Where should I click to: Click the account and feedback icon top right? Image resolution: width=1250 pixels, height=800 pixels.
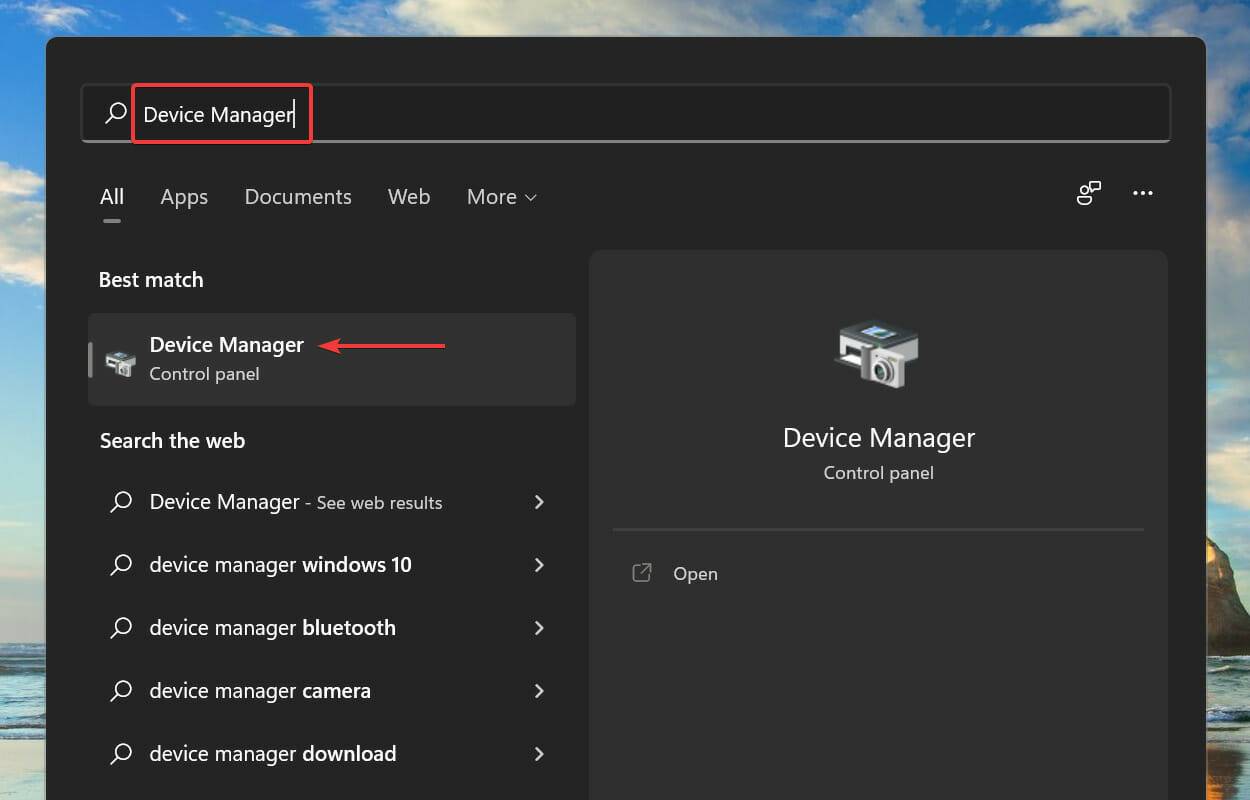click(x=1088, y=193)
